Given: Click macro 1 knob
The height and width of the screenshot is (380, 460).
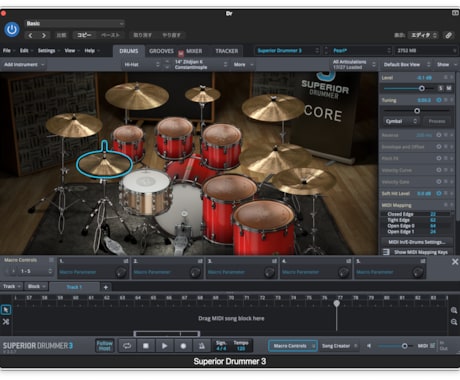Looking at the screenshot, I should pos(120,272).
